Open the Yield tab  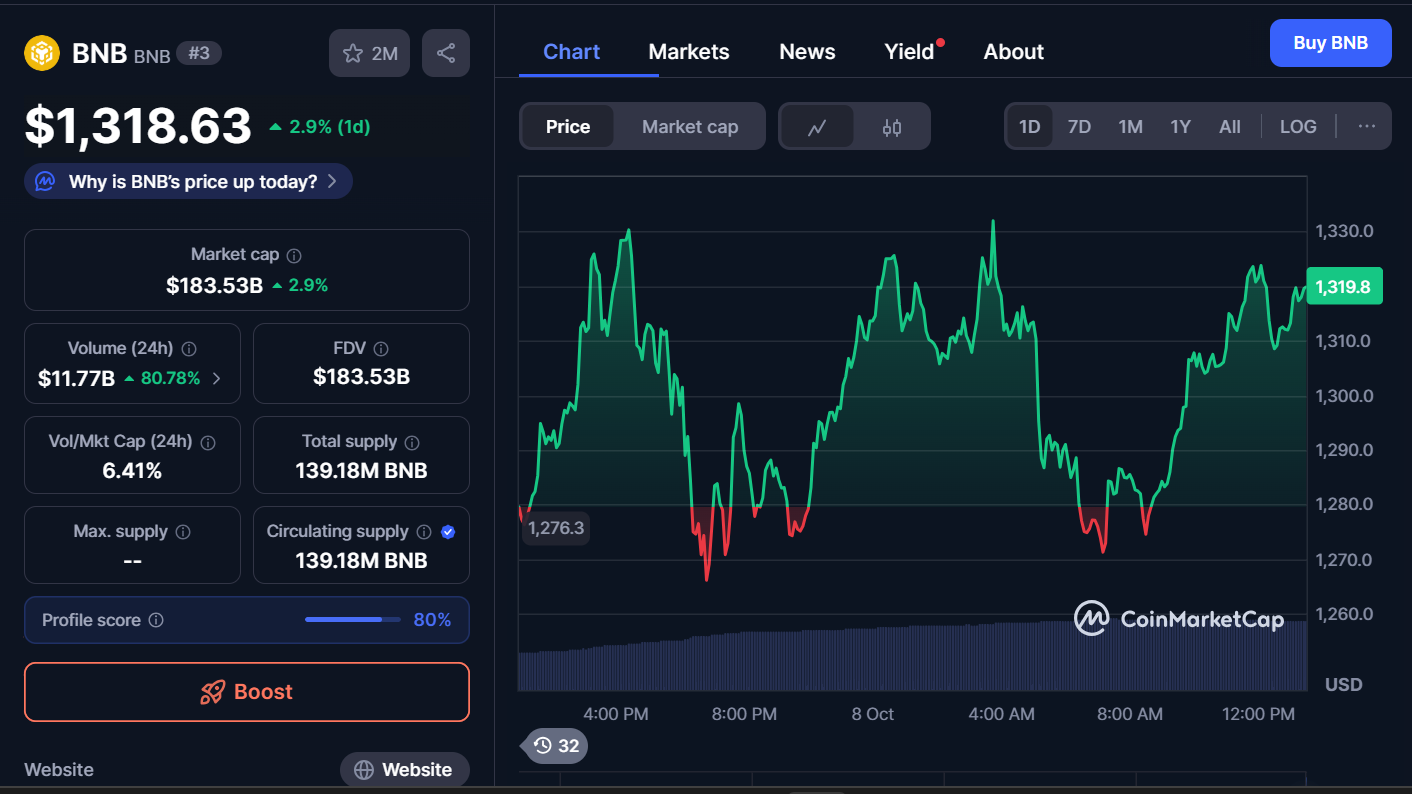click(x=909, y=52)
